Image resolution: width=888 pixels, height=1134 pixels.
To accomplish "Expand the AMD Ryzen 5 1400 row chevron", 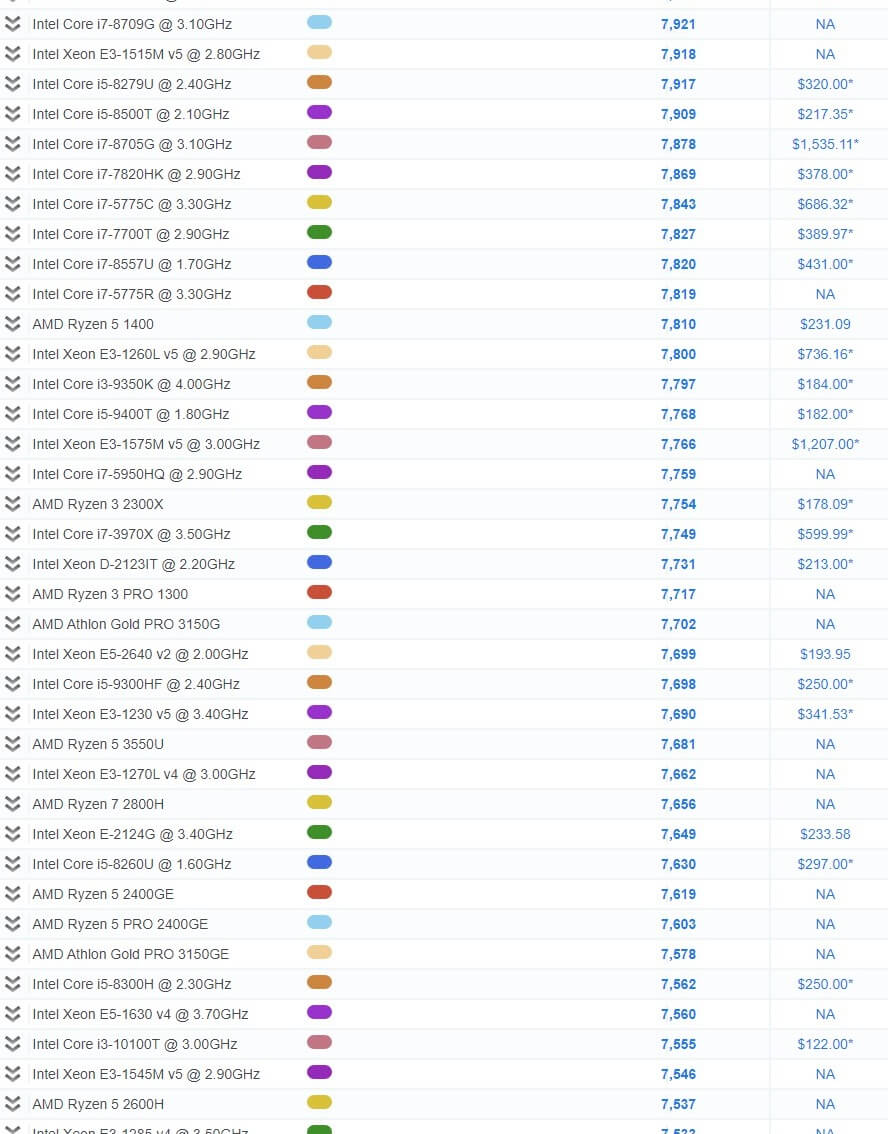I will [x=12, y=324].
